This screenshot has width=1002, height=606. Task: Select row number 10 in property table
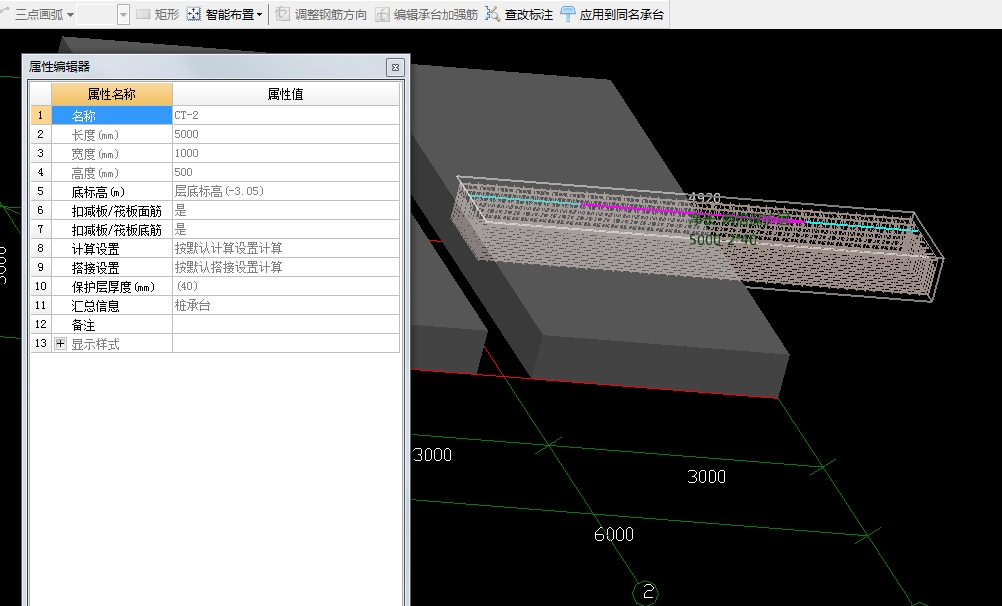(x=41, y=286)
